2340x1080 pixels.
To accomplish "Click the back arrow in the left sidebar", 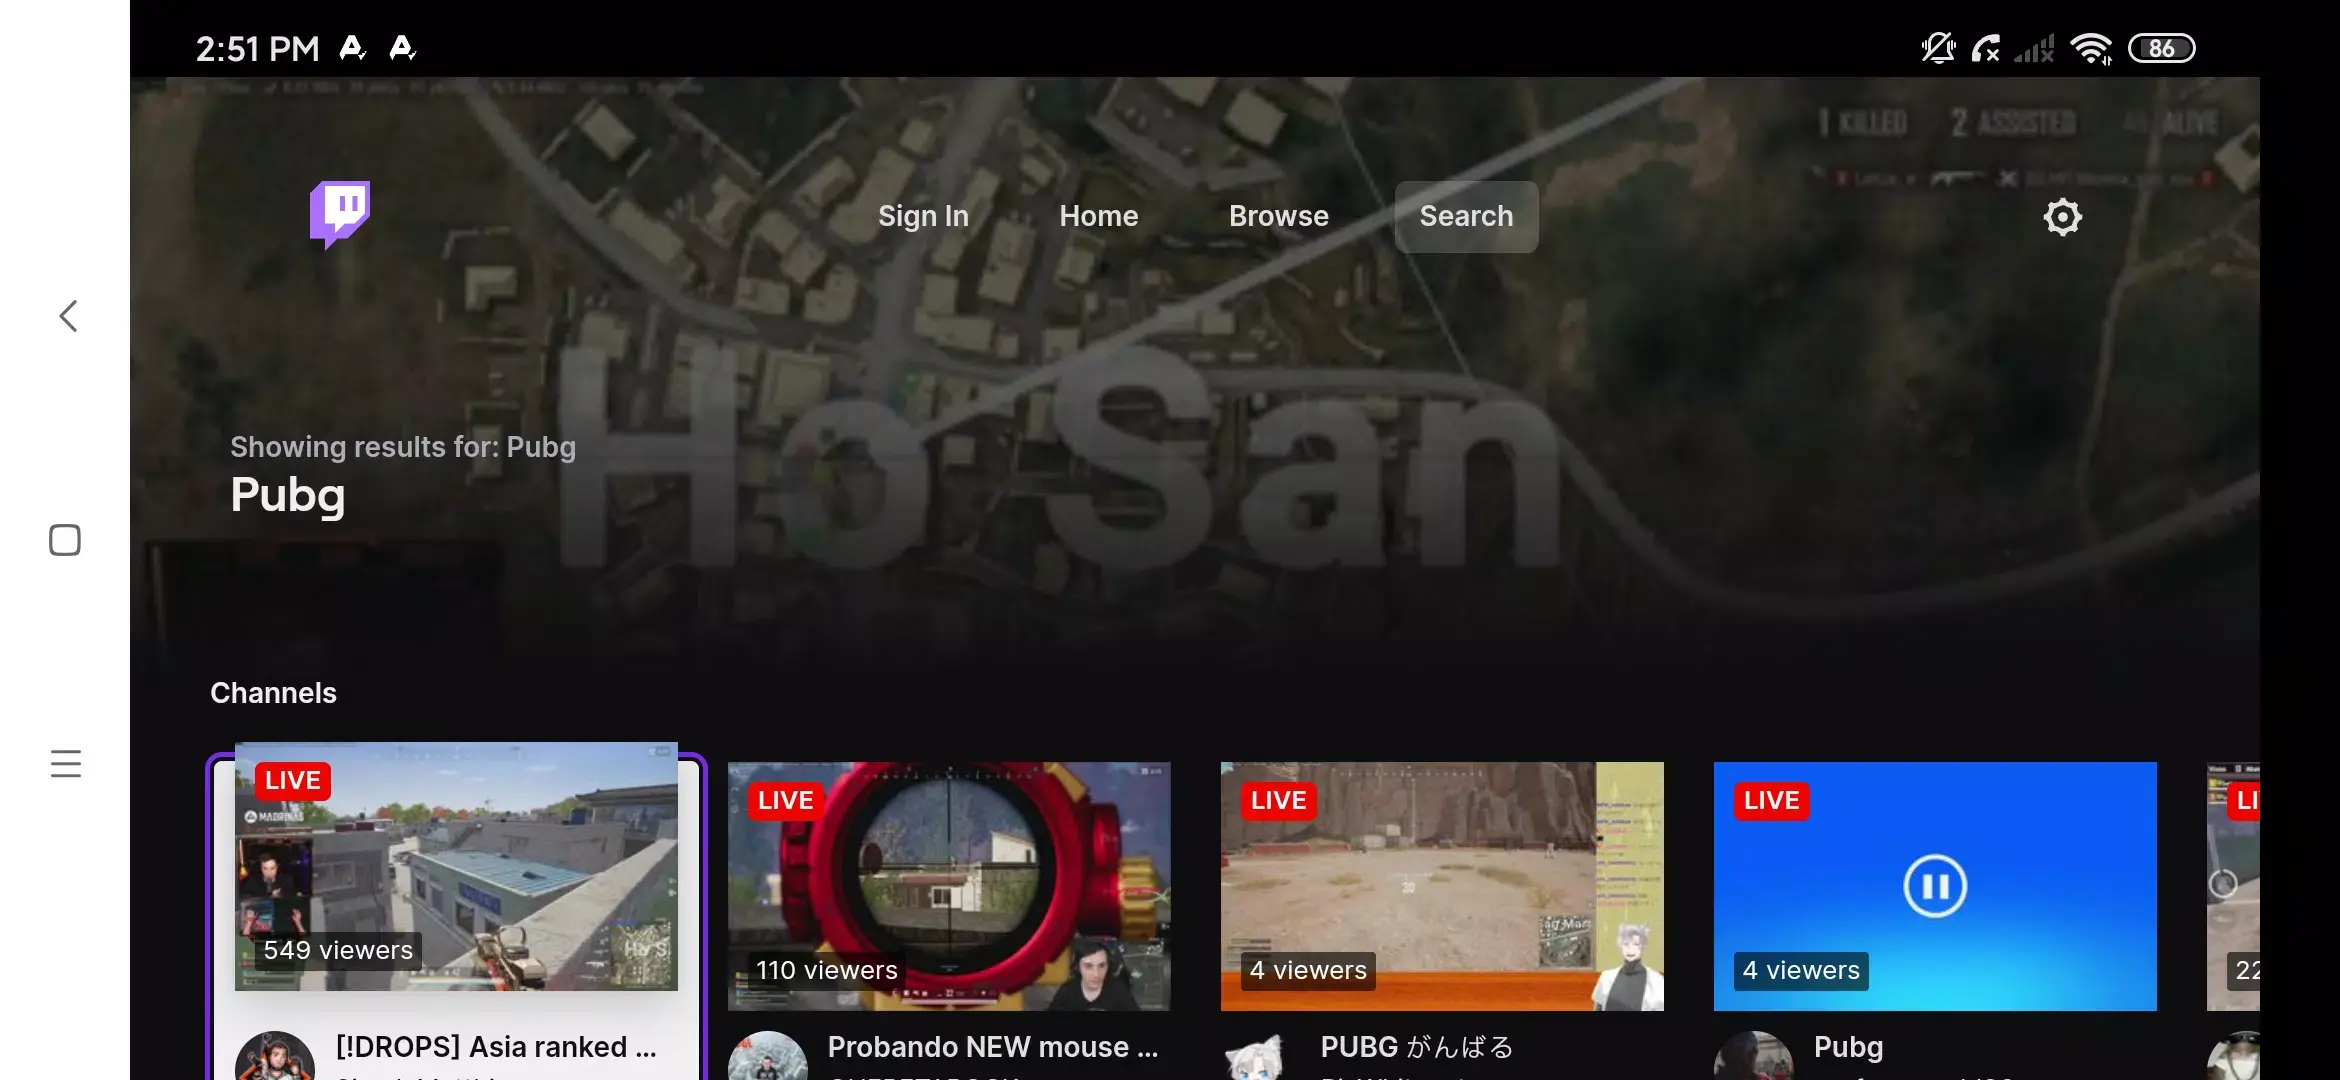I will (66, 315).
